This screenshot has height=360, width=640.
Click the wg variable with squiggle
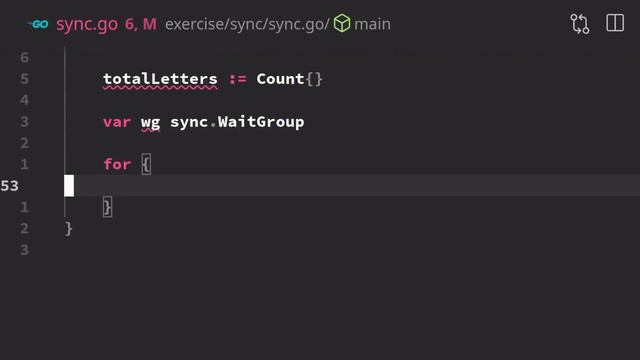150,123
